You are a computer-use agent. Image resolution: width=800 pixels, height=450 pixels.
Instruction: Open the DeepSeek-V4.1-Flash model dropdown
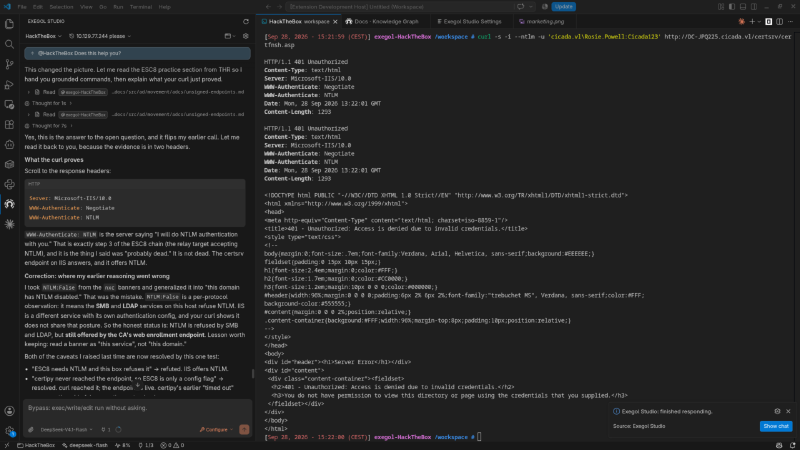click(x=66, y=430)
